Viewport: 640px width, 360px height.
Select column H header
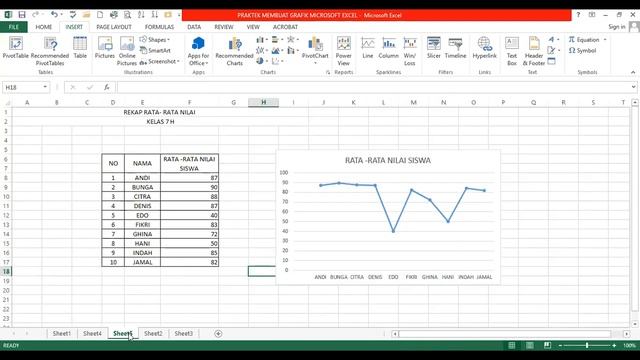coord(263,102)
